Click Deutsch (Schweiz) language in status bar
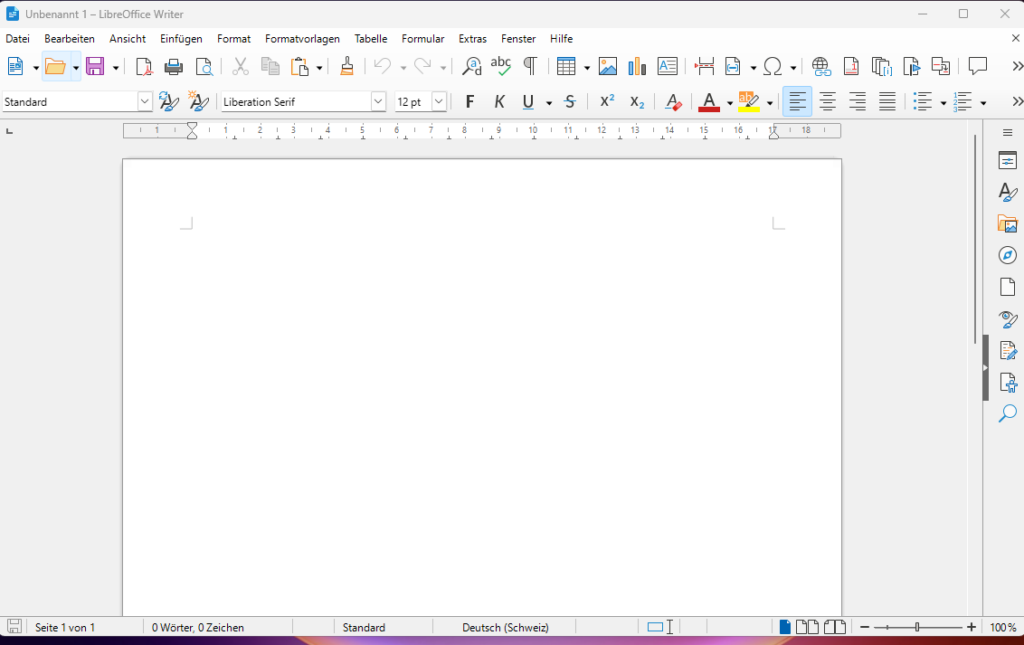Viewport: 1024px width, 645px height. 505,627
